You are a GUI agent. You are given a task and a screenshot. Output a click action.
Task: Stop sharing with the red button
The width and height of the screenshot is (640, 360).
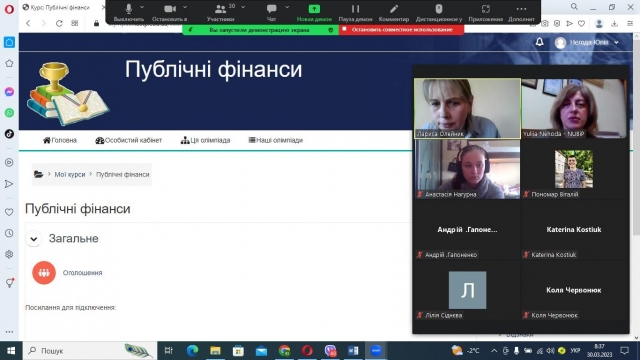[402, 29]
